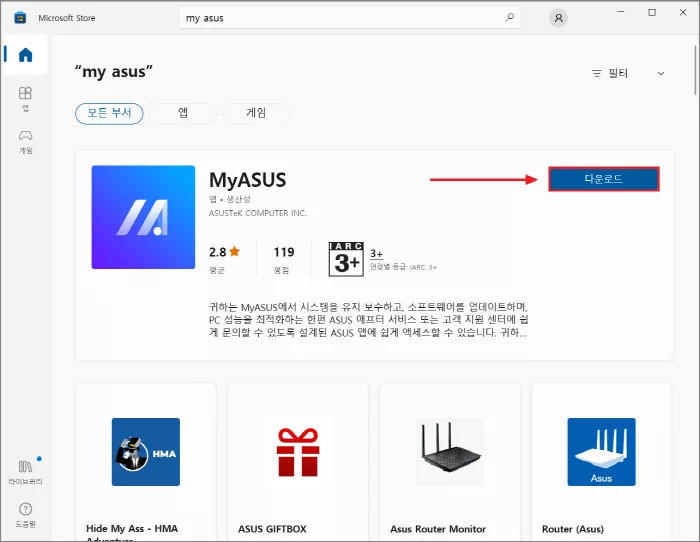
Task: Click the IARC 3+ rating badge
Action: (x=346, y=259)
